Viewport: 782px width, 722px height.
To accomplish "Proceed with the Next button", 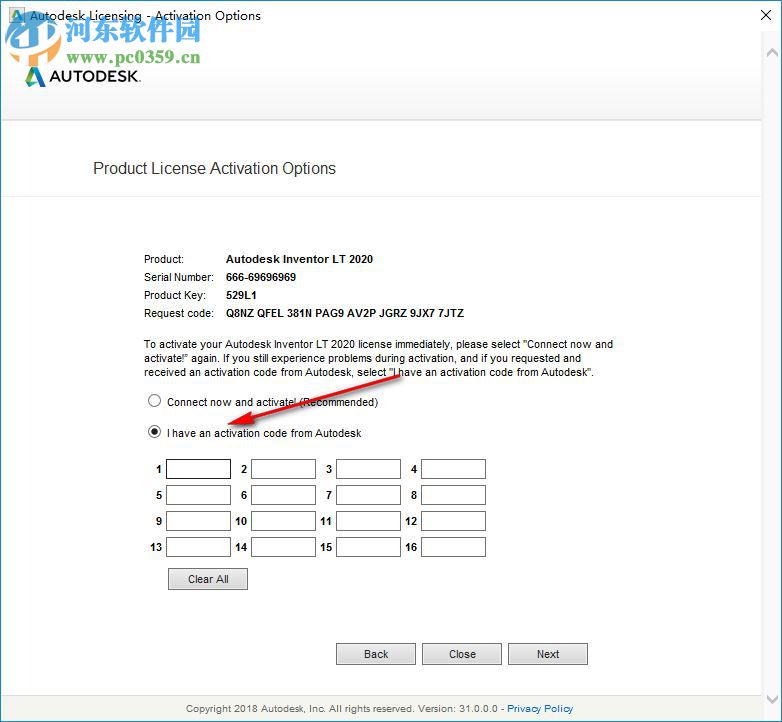I will [548, 654].
